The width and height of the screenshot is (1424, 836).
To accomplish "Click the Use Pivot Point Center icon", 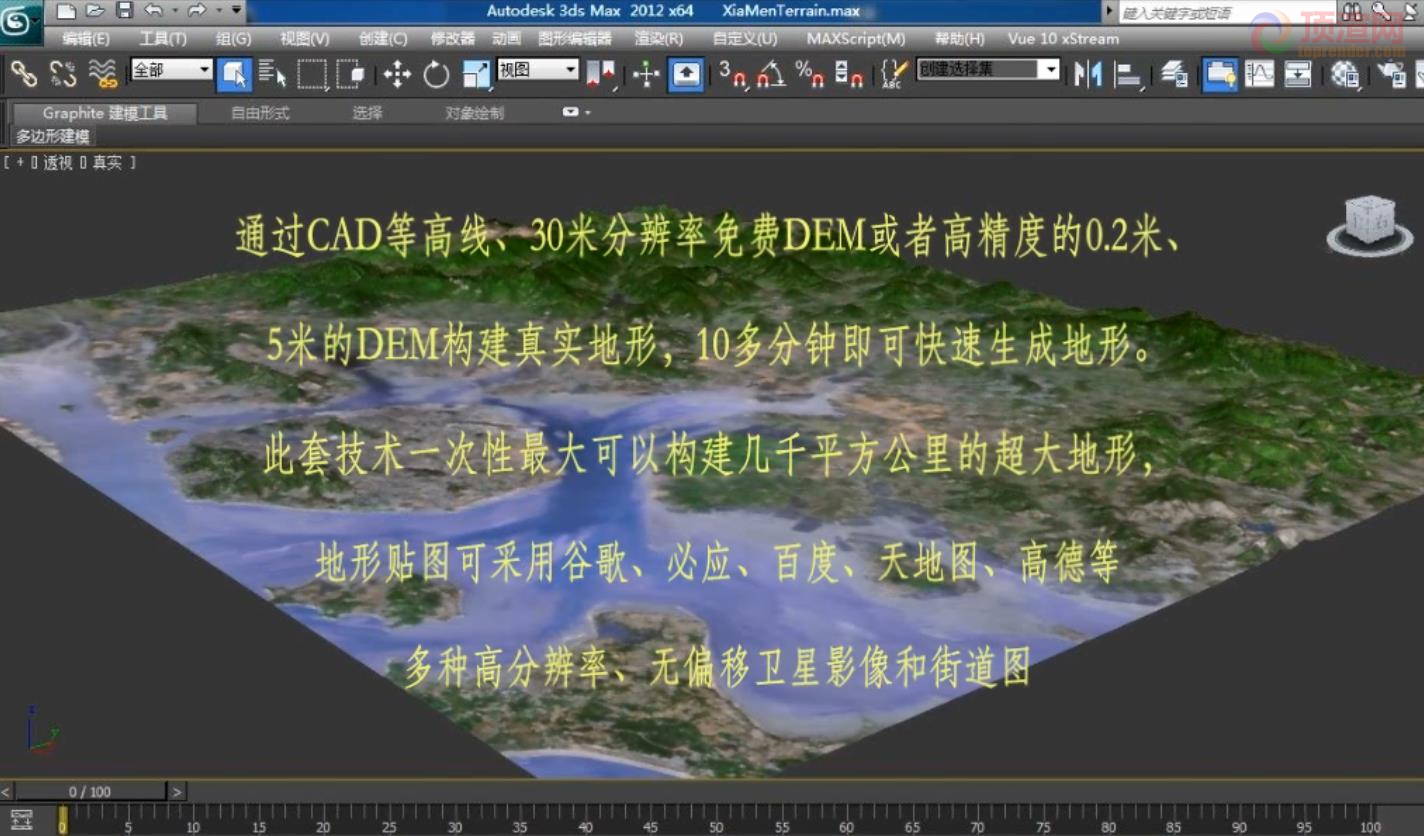I will 600,74.
